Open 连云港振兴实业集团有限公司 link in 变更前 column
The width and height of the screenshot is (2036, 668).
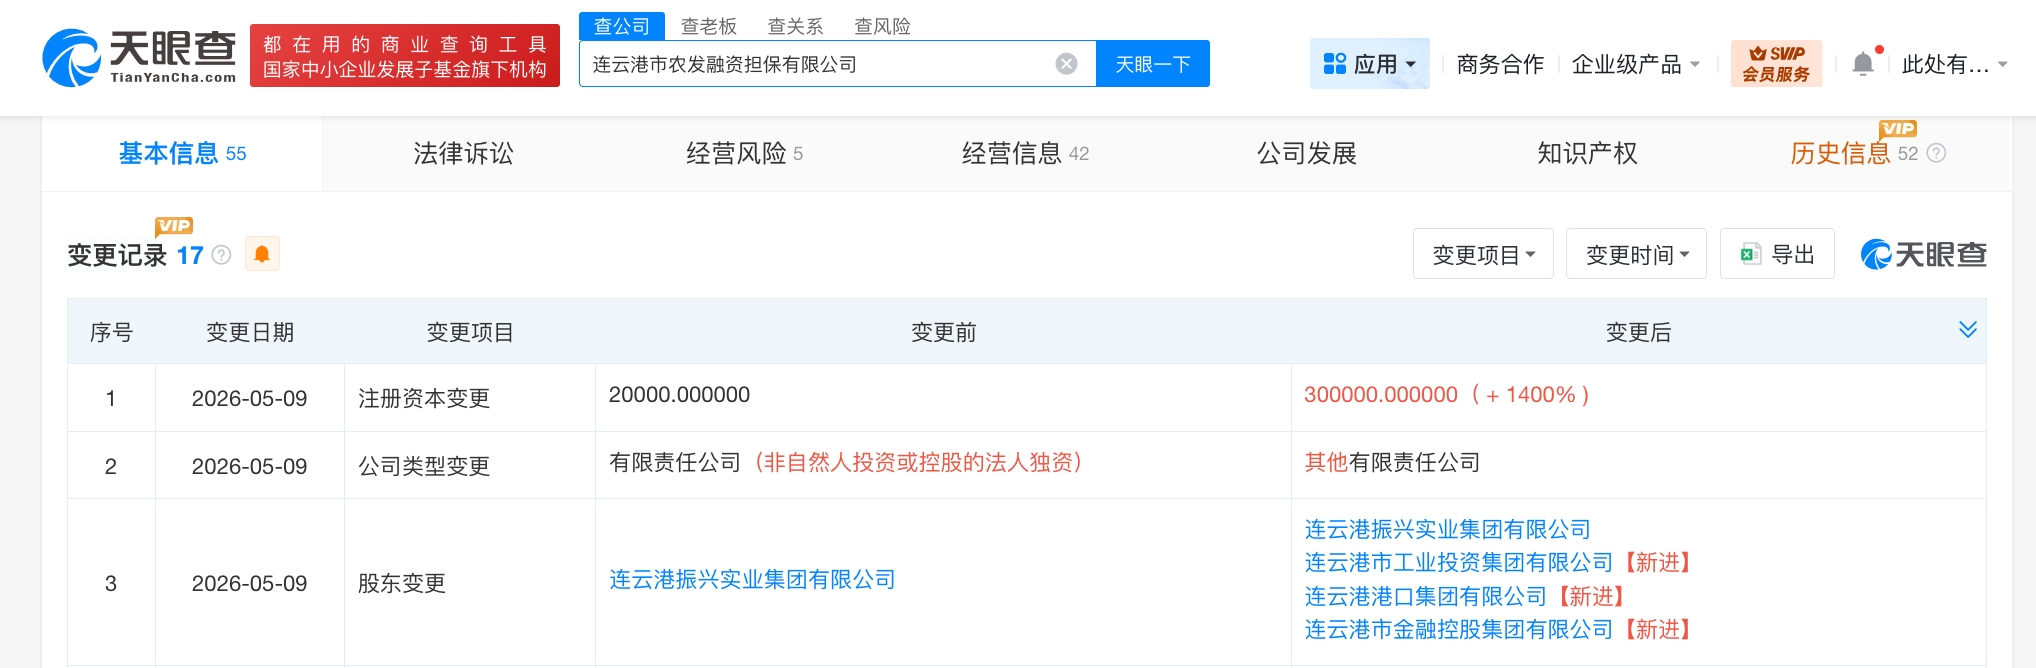click(x=752, y=580)
